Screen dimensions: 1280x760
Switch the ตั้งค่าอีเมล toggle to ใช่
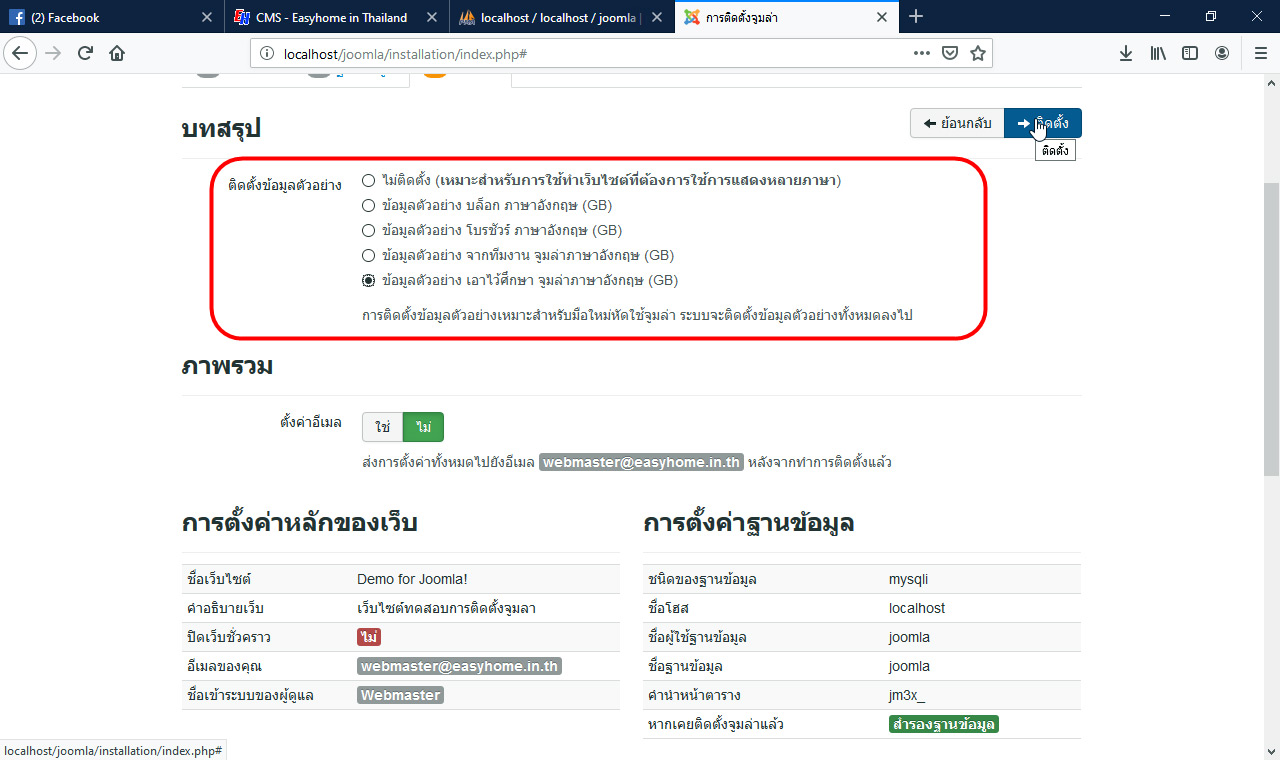[382, 426]
